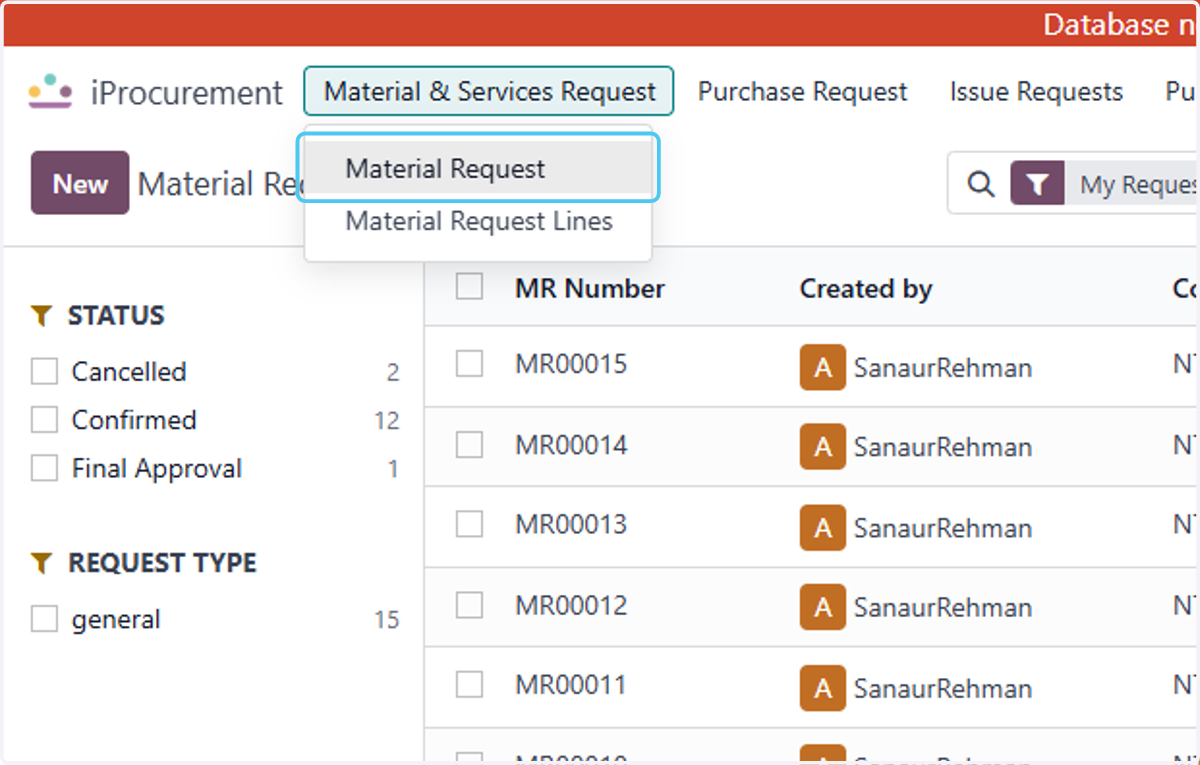The image size is (1200, 765).
Task: Open the Material & Services Request menu
Action: pos(489,92)
